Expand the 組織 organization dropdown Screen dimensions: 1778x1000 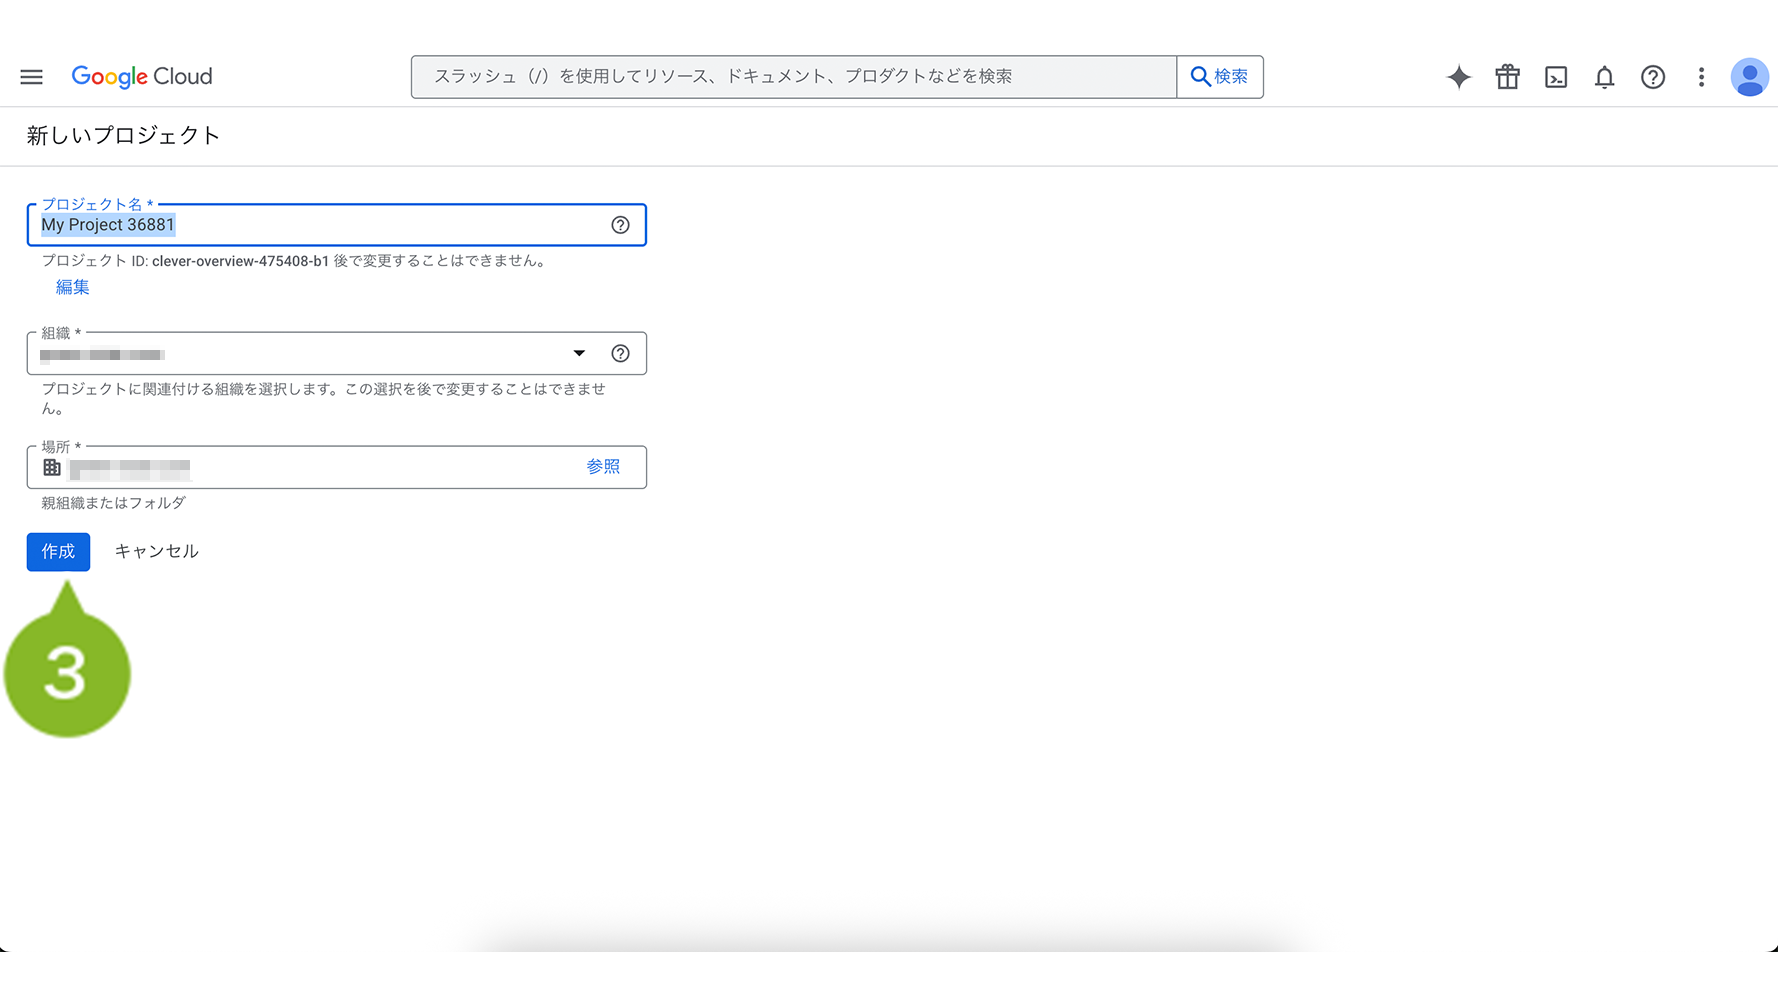pos(578,353)
